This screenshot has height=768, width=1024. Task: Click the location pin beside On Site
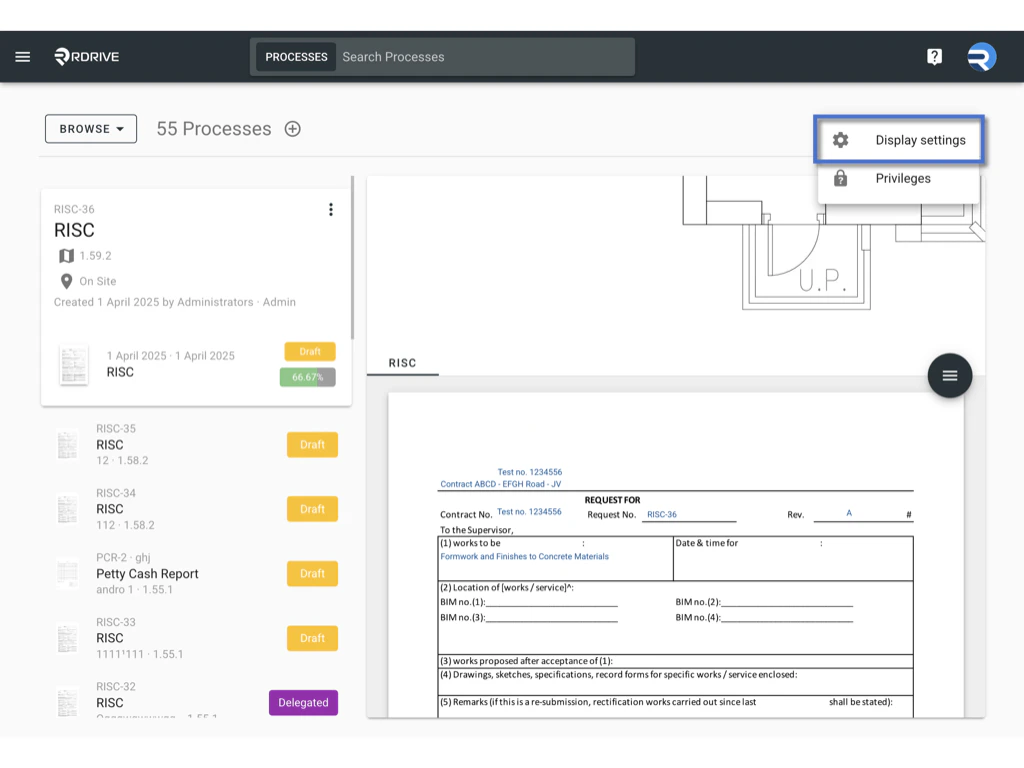67,281
